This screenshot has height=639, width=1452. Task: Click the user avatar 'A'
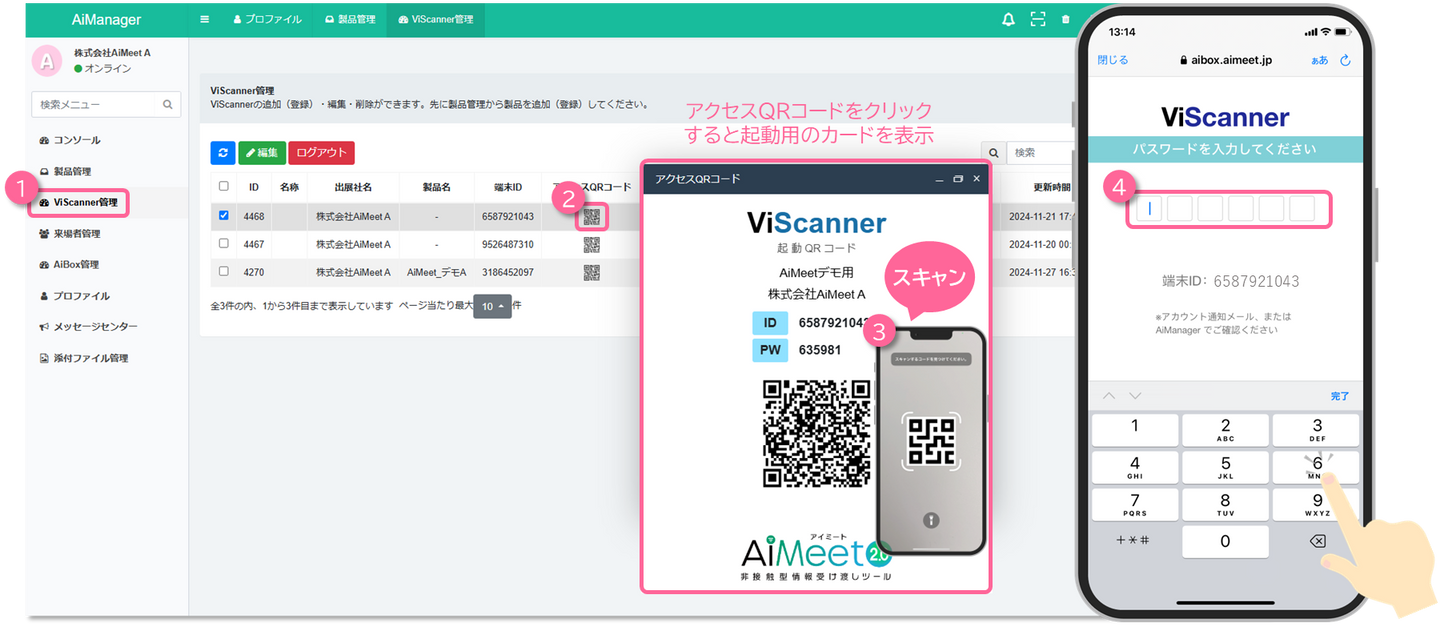point(46,60)
